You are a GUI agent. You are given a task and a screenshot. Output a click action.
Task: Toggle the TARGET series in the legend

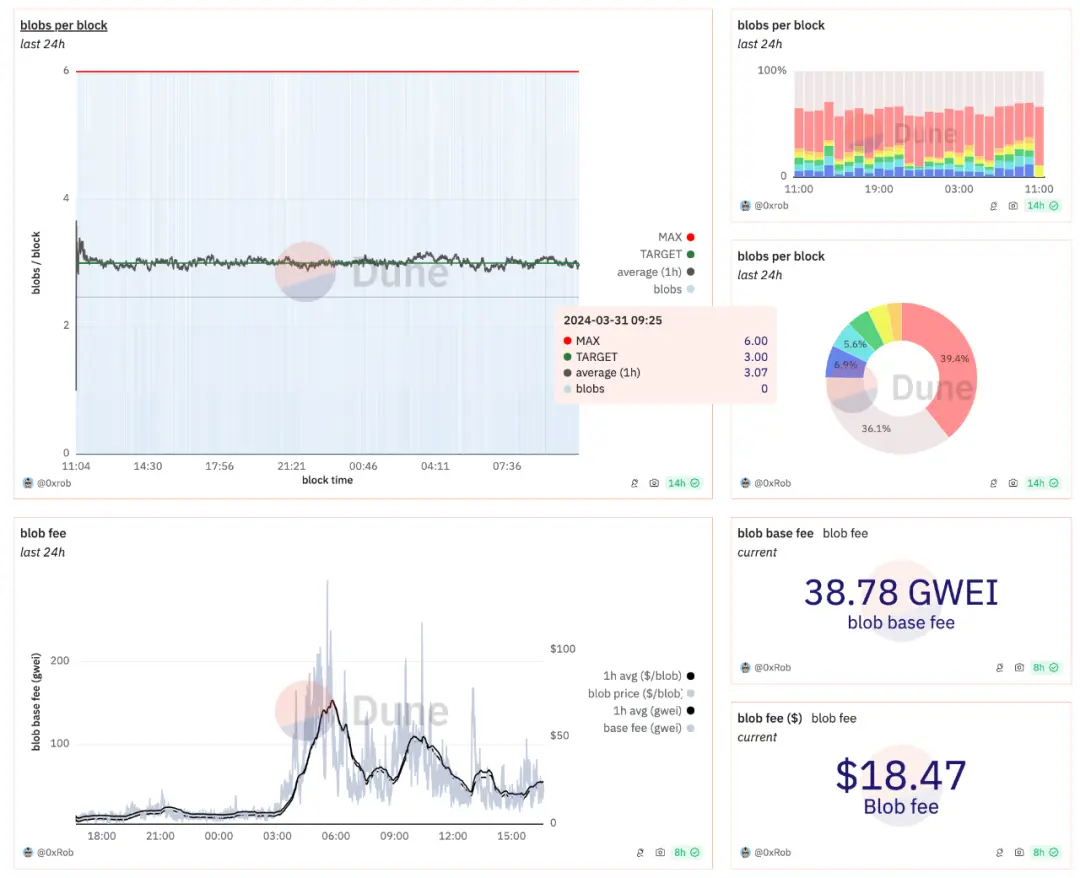(667, 254)
